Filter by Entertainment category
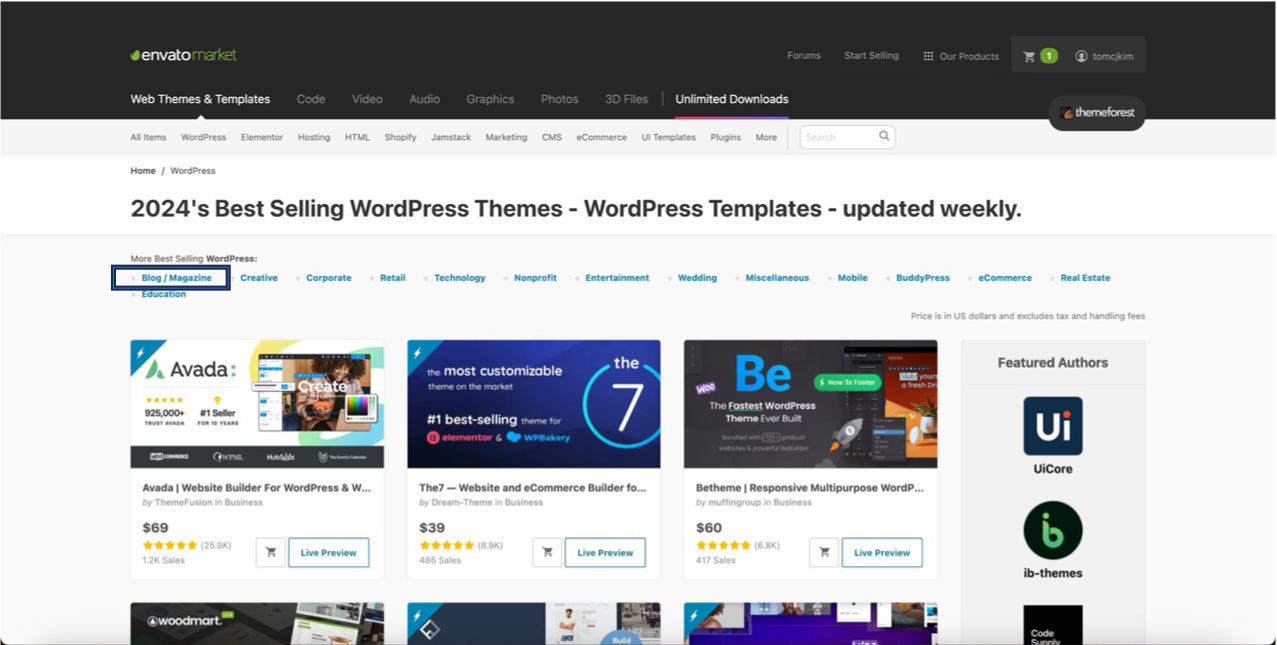The width and height of the screenshot is (1277, 645). coord(617,278)
